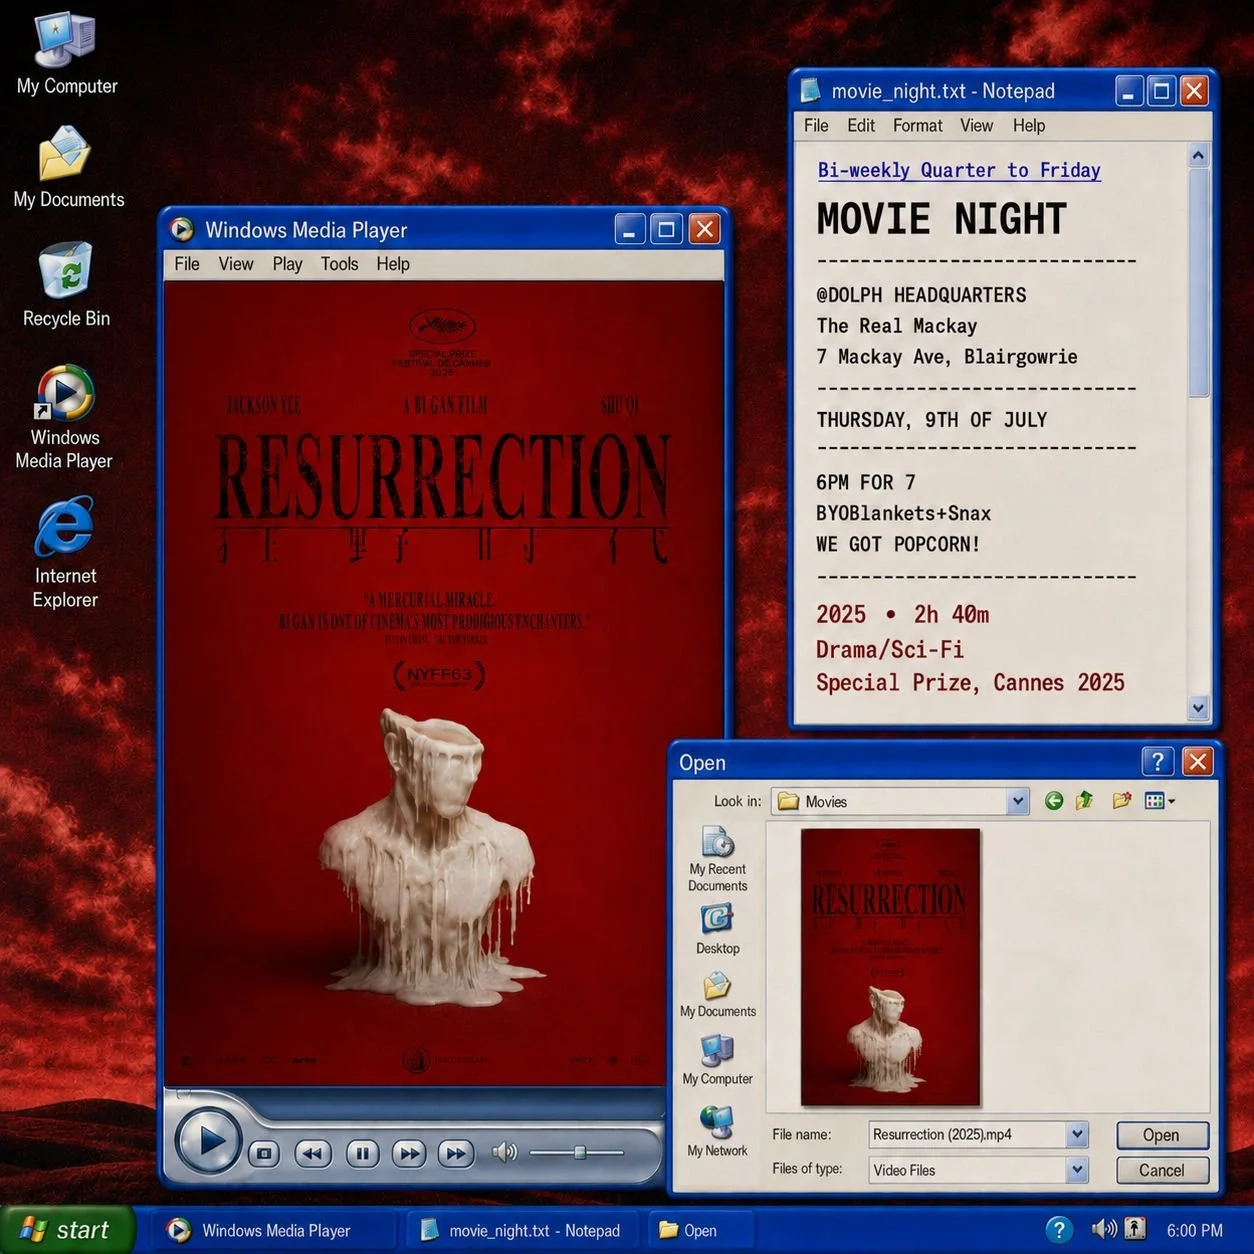Viewport: 1254px width, 1254px height.
Task: Click the File name field with Resurrection (2025).mp4
Action: click(x=966, y=1135)
